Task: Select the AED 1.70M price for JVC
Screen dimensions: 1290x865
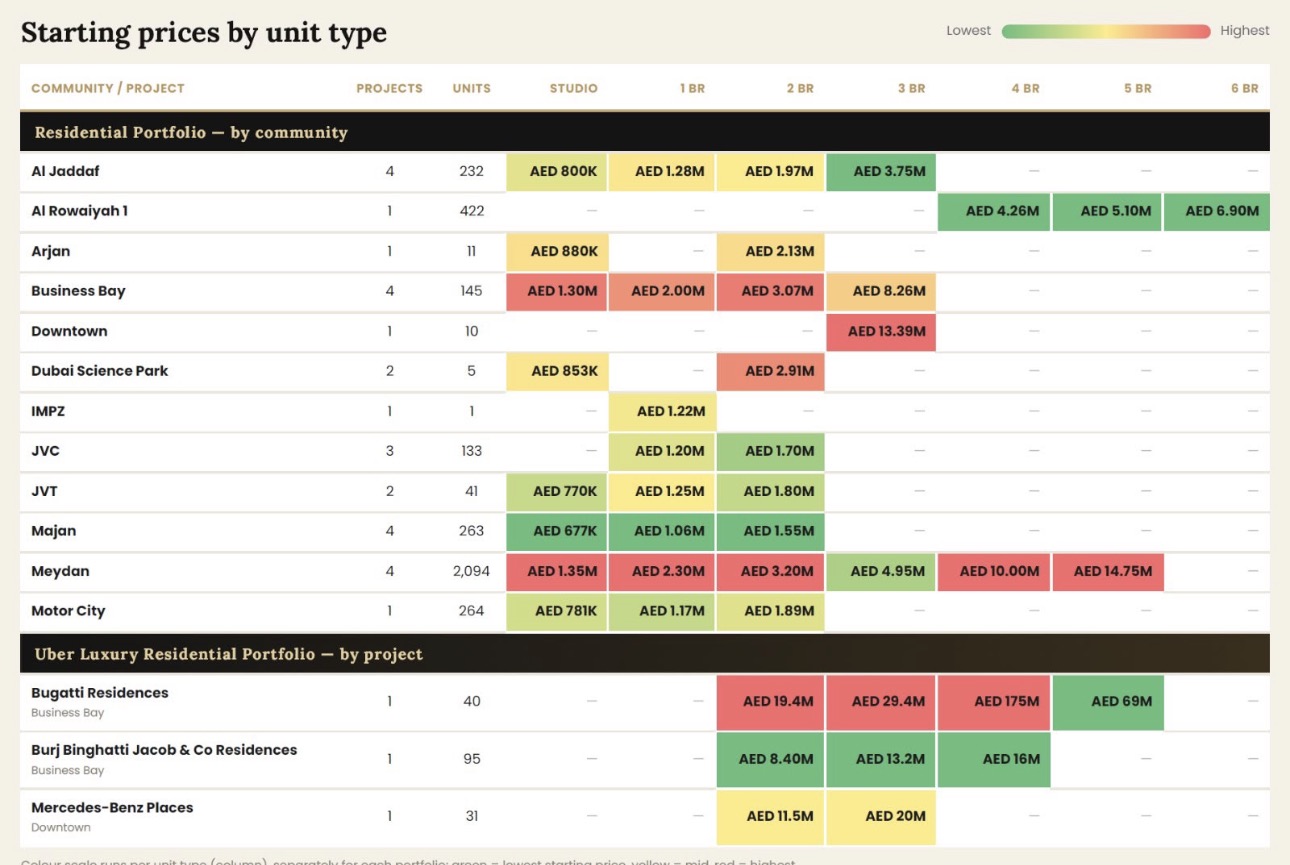Action: coord(771,451)
